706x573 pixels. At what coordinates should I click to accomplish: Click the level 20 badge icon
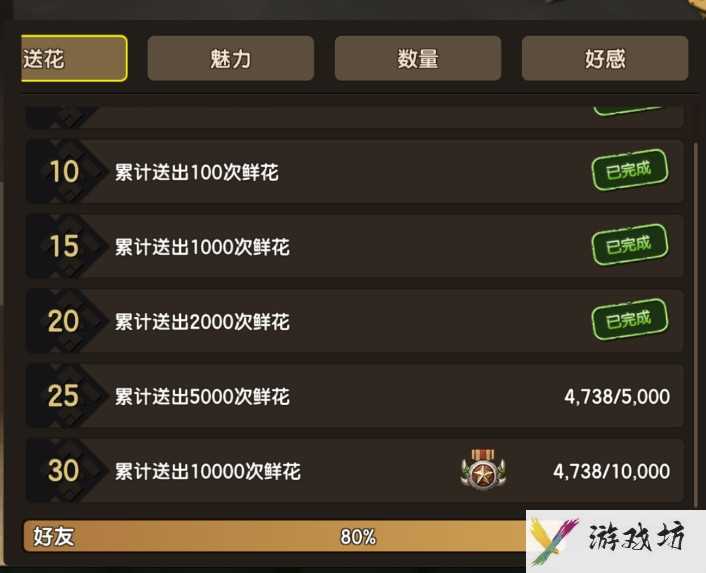64,321
